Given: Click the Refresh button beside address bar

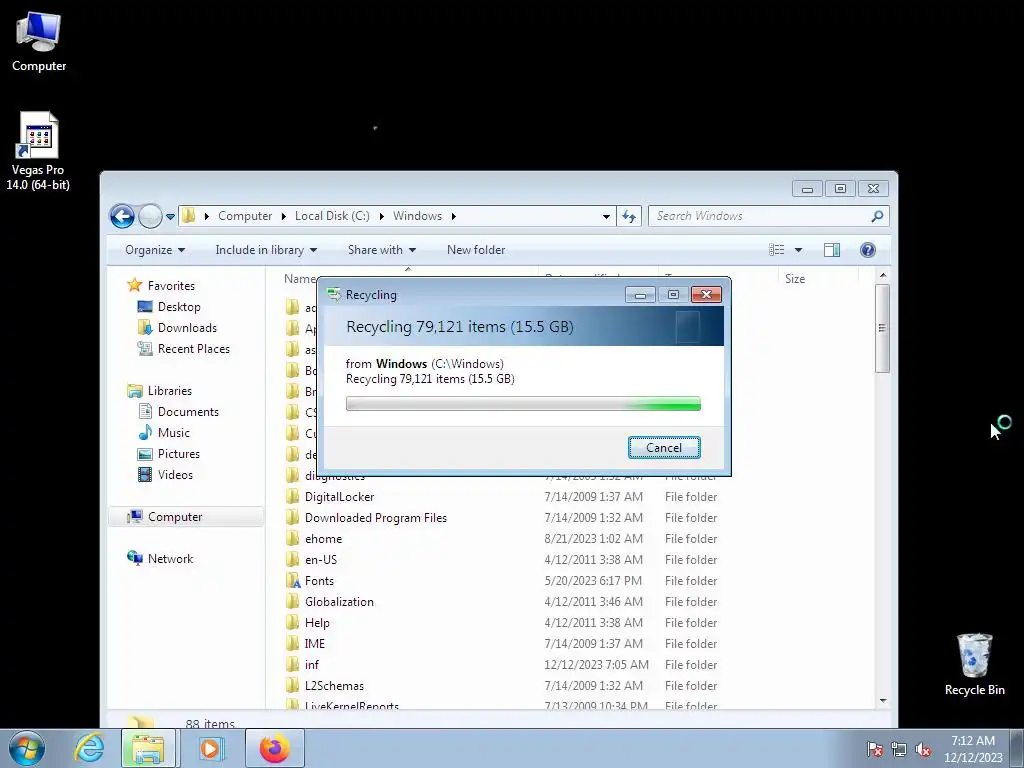Looking at the screenshot, I should [629, 216].
